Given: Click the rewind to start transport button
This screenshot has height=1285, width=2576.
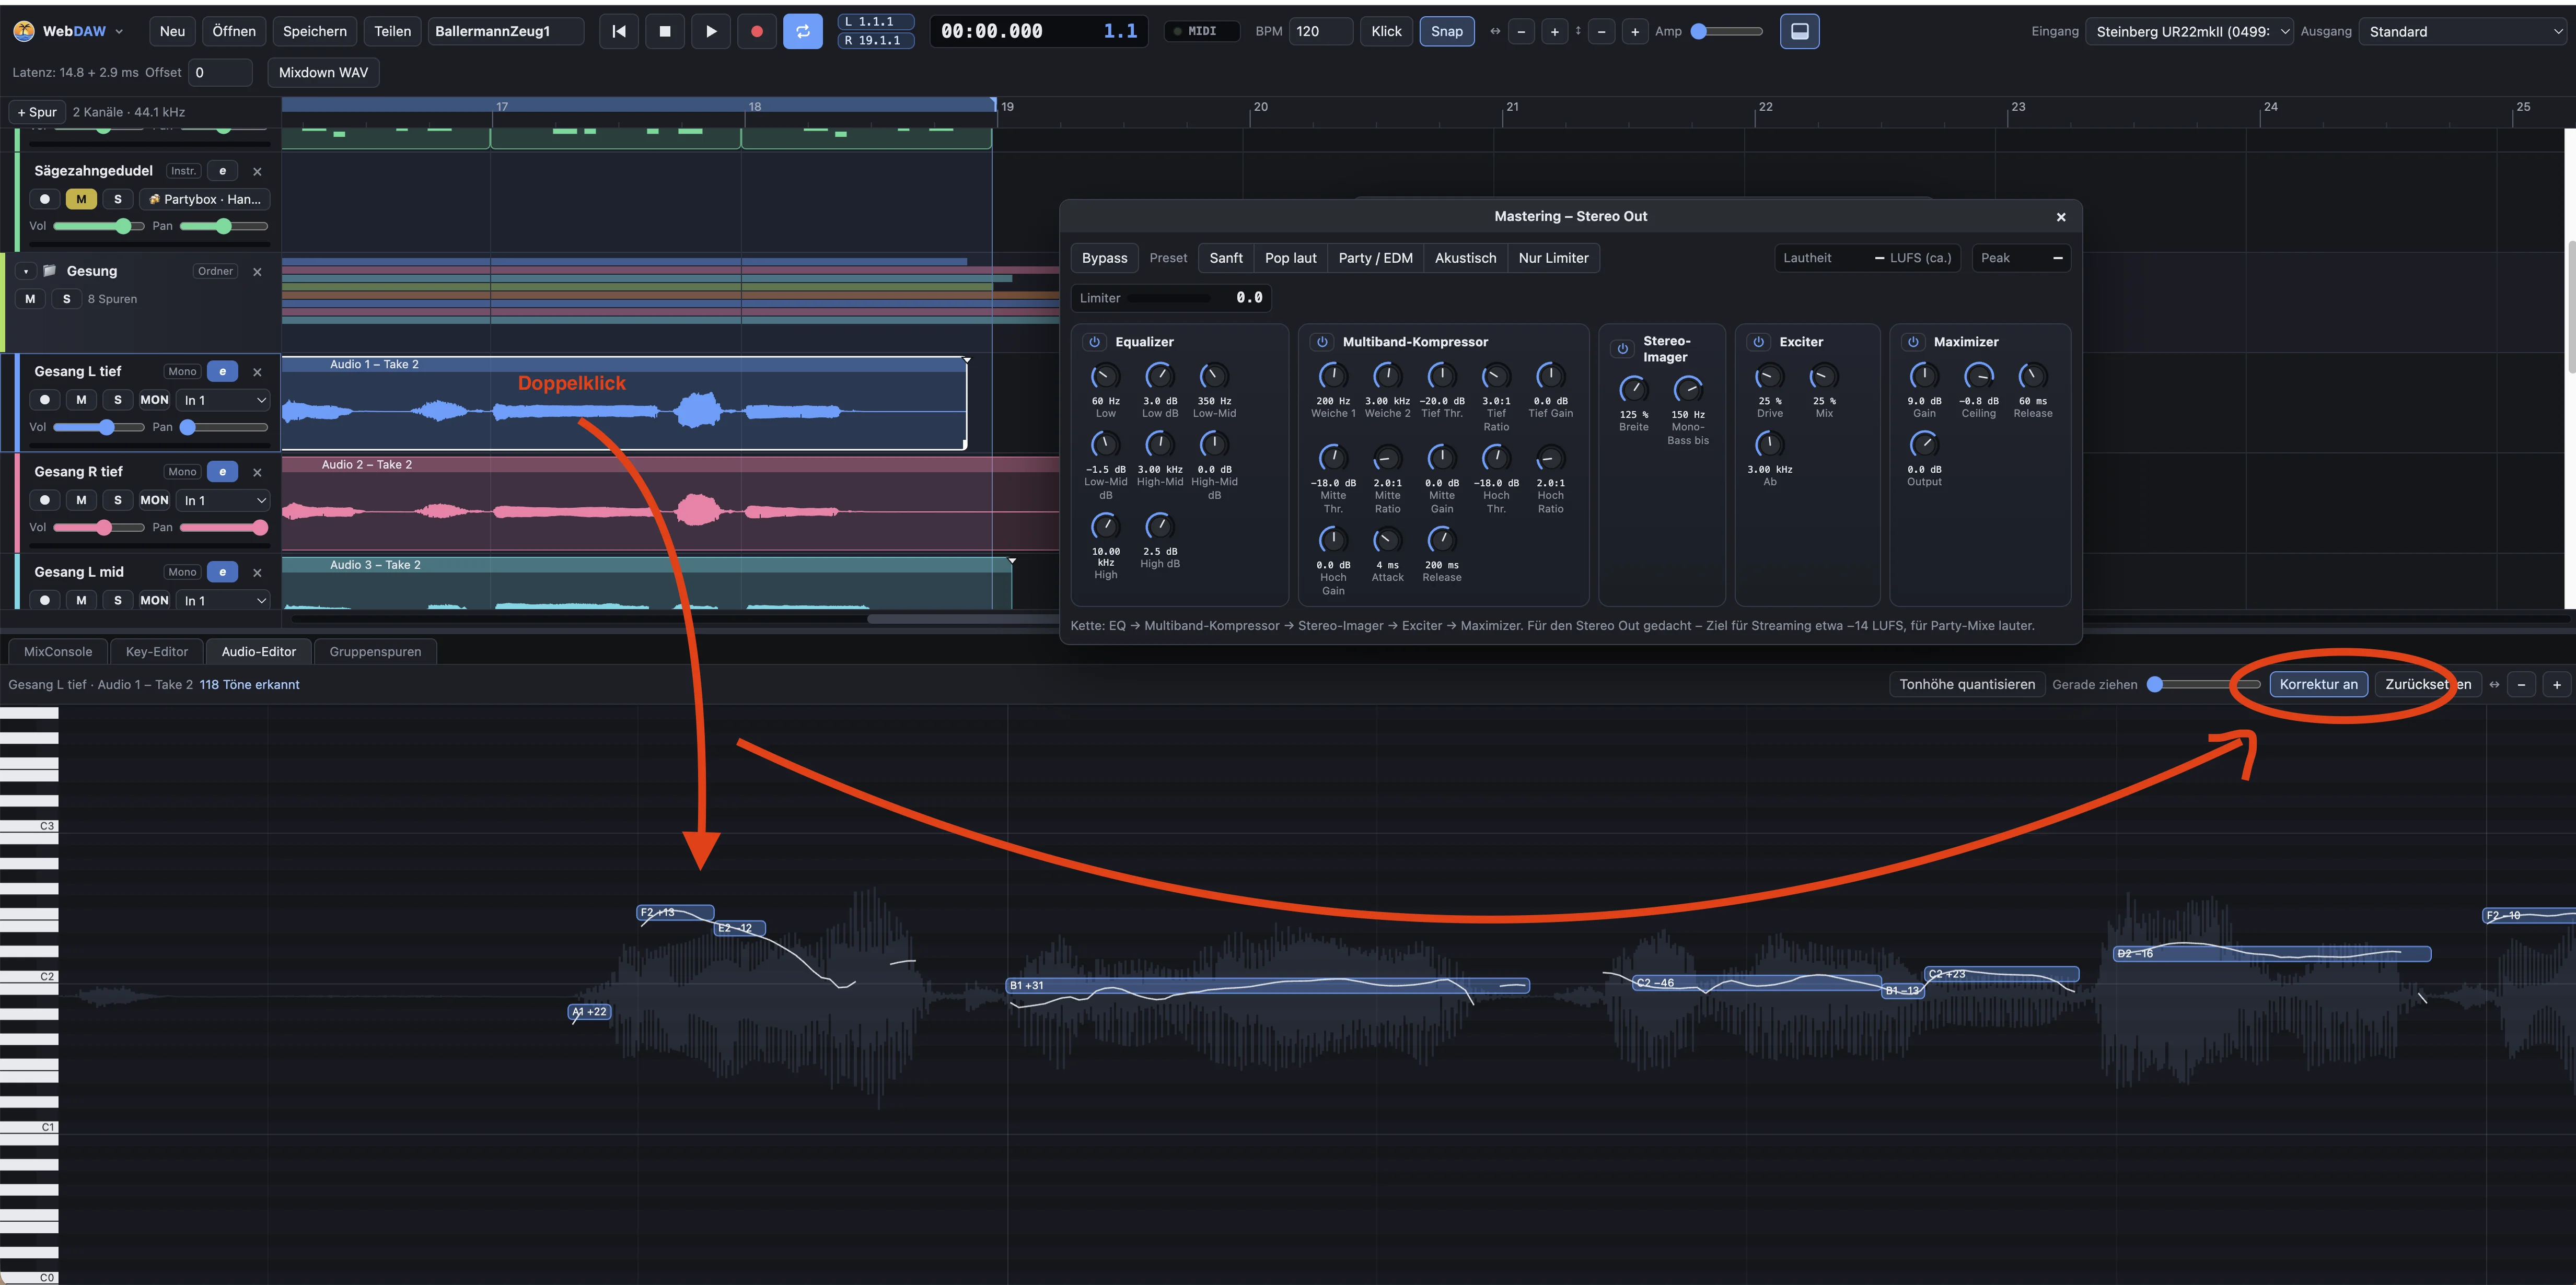Looking at the screenshot, I should pyautogui.click(x=619, y=31).
